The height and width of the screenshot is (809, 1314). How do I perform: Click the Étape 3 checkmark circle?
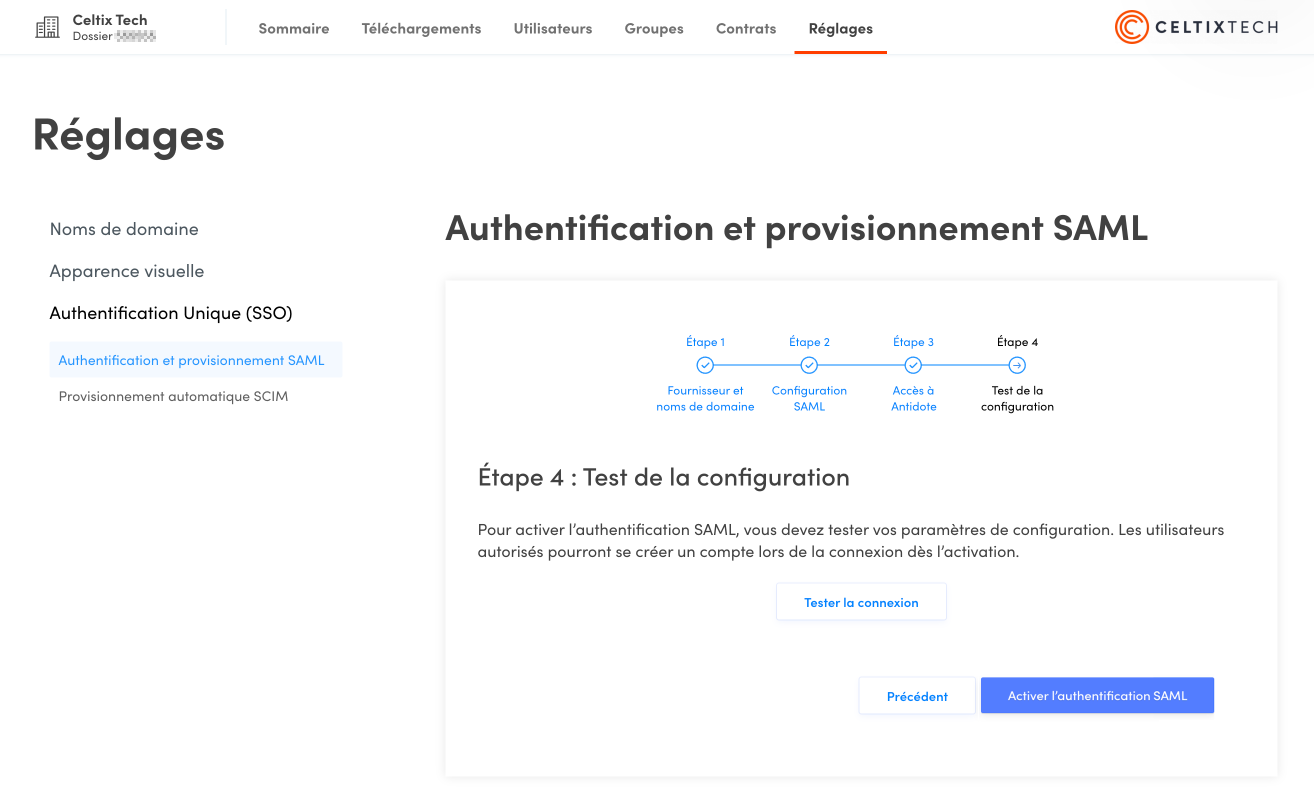click(x=913, y=366)
